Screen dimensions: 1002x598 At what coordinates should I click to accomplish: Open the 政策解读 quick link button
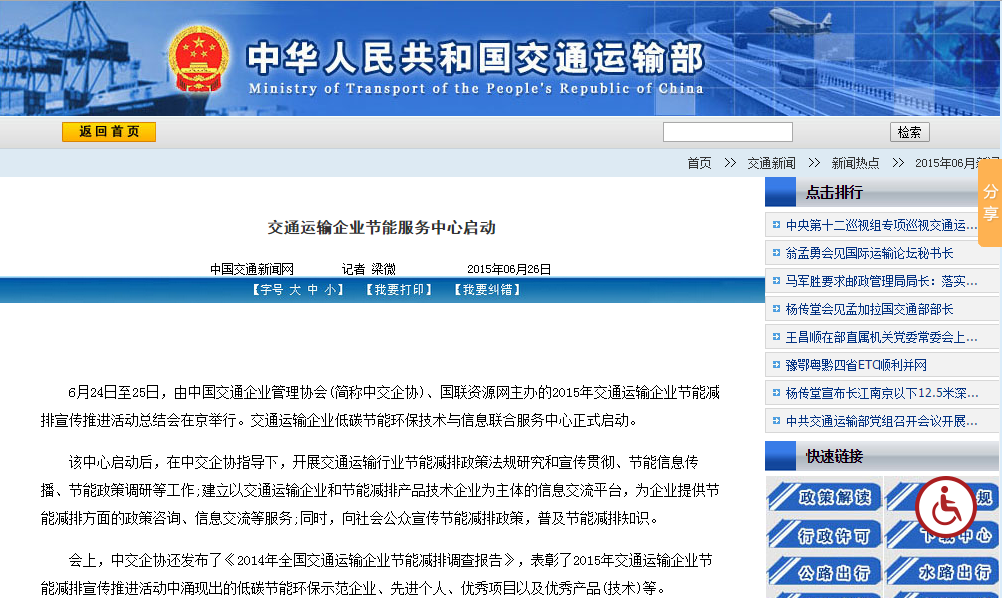(824, 496)
